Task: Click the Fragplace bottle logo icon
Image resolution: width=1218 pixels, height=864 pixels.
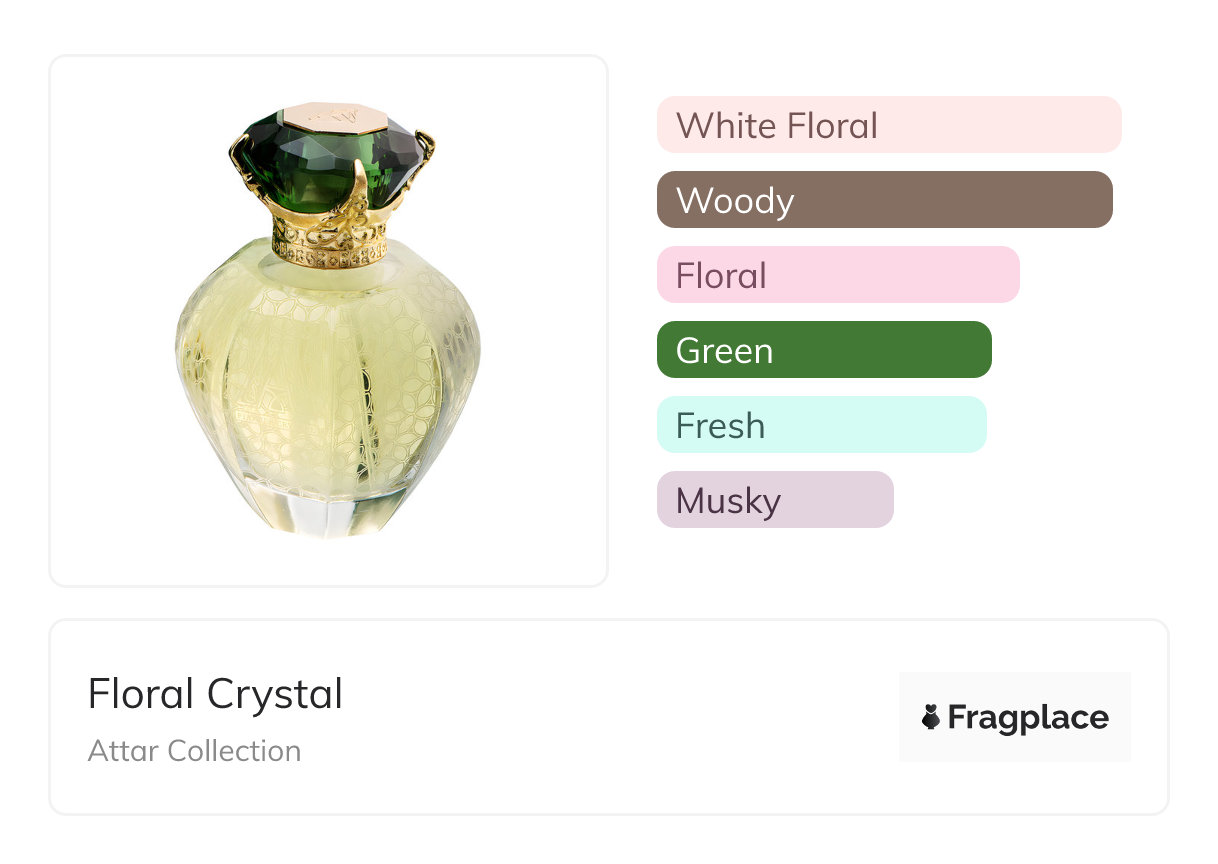Action: (931, 717)
